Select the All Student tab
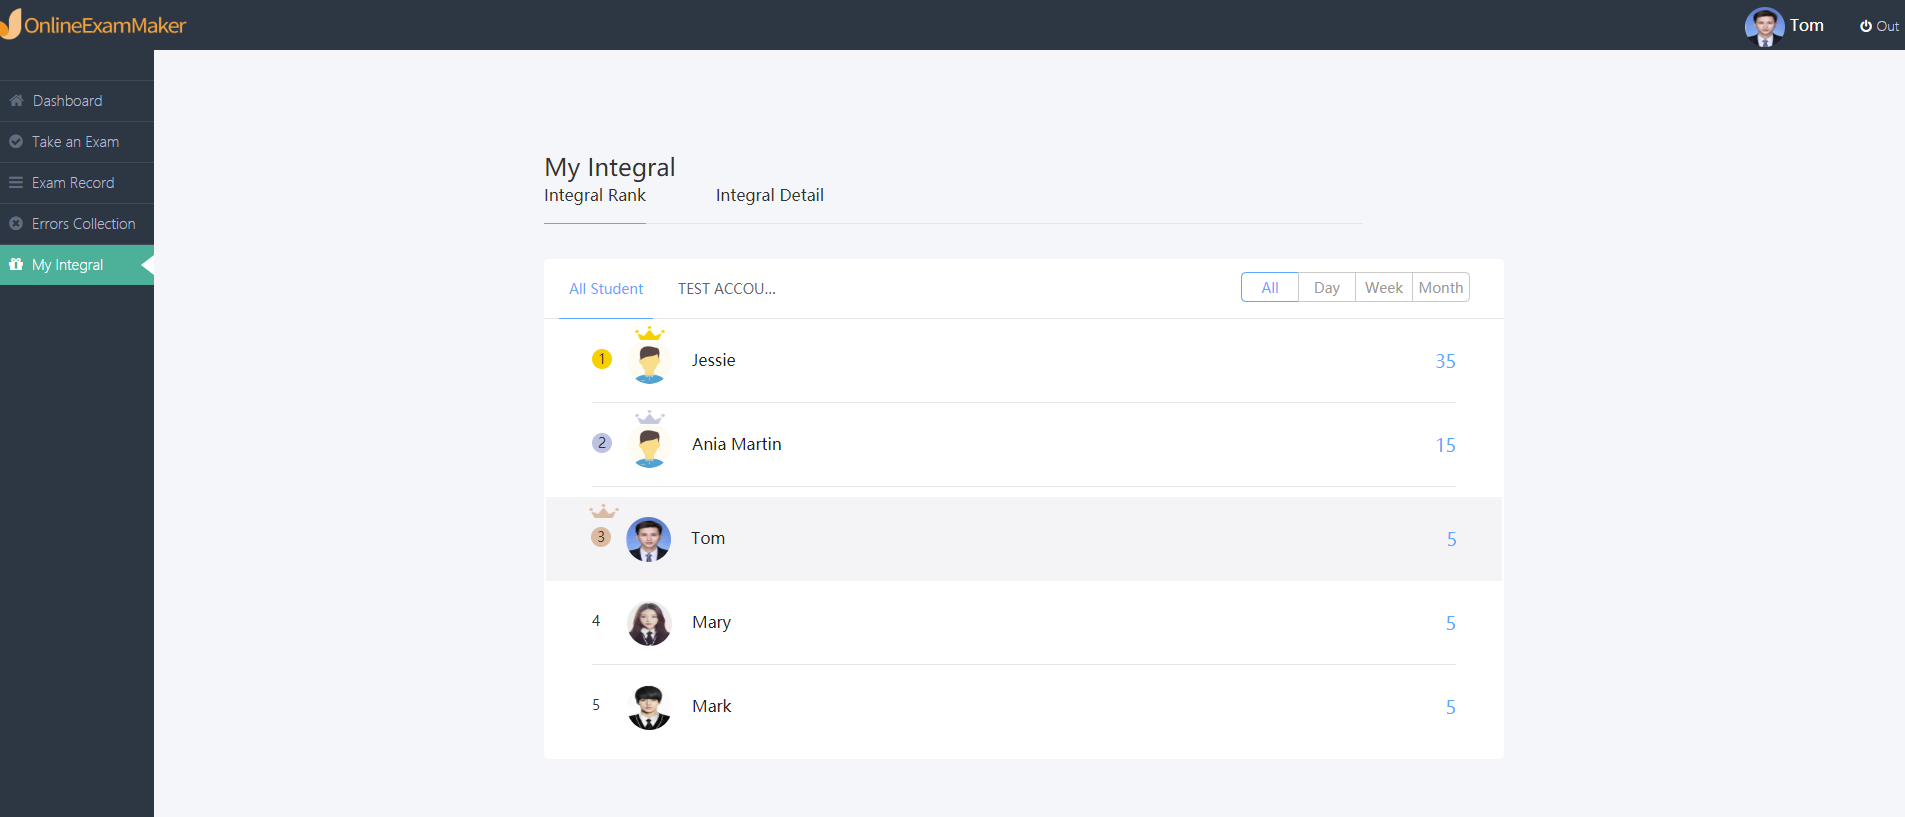Viewport: 1905px width, 817px height. tap(606, 289)
